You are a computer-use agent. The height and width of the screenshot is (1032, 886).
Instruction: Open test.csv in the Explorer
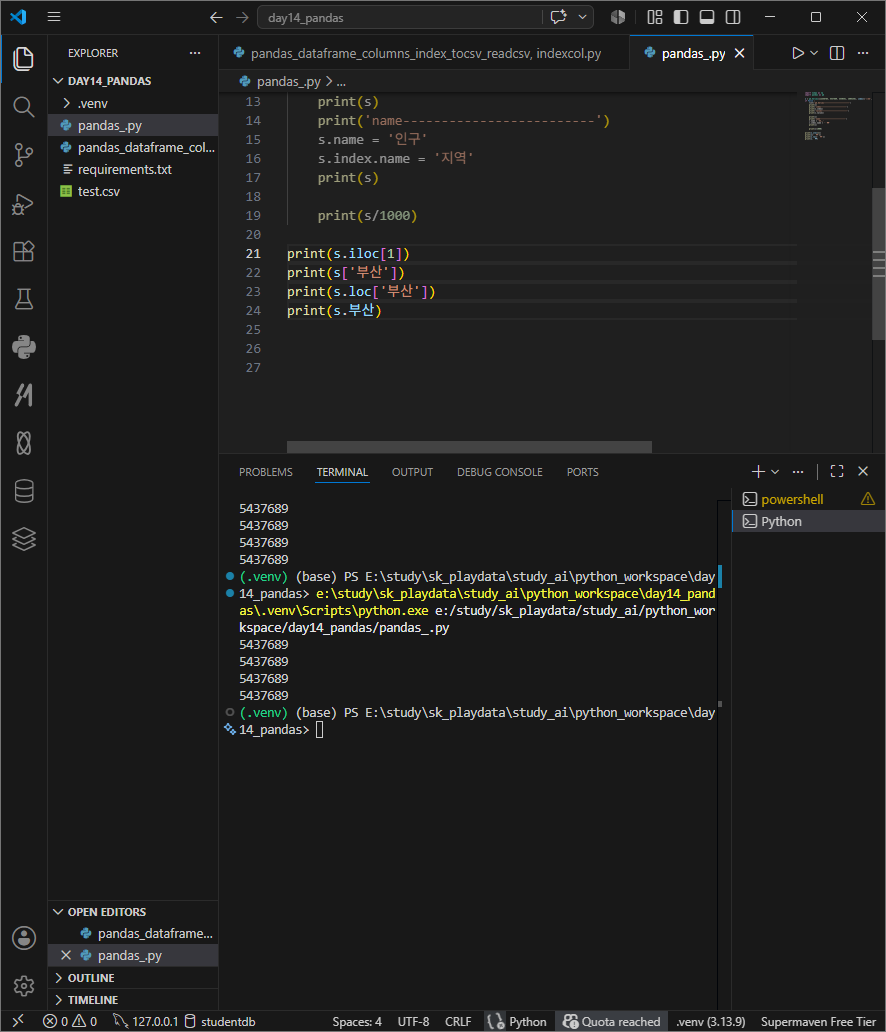click(133, 192)
